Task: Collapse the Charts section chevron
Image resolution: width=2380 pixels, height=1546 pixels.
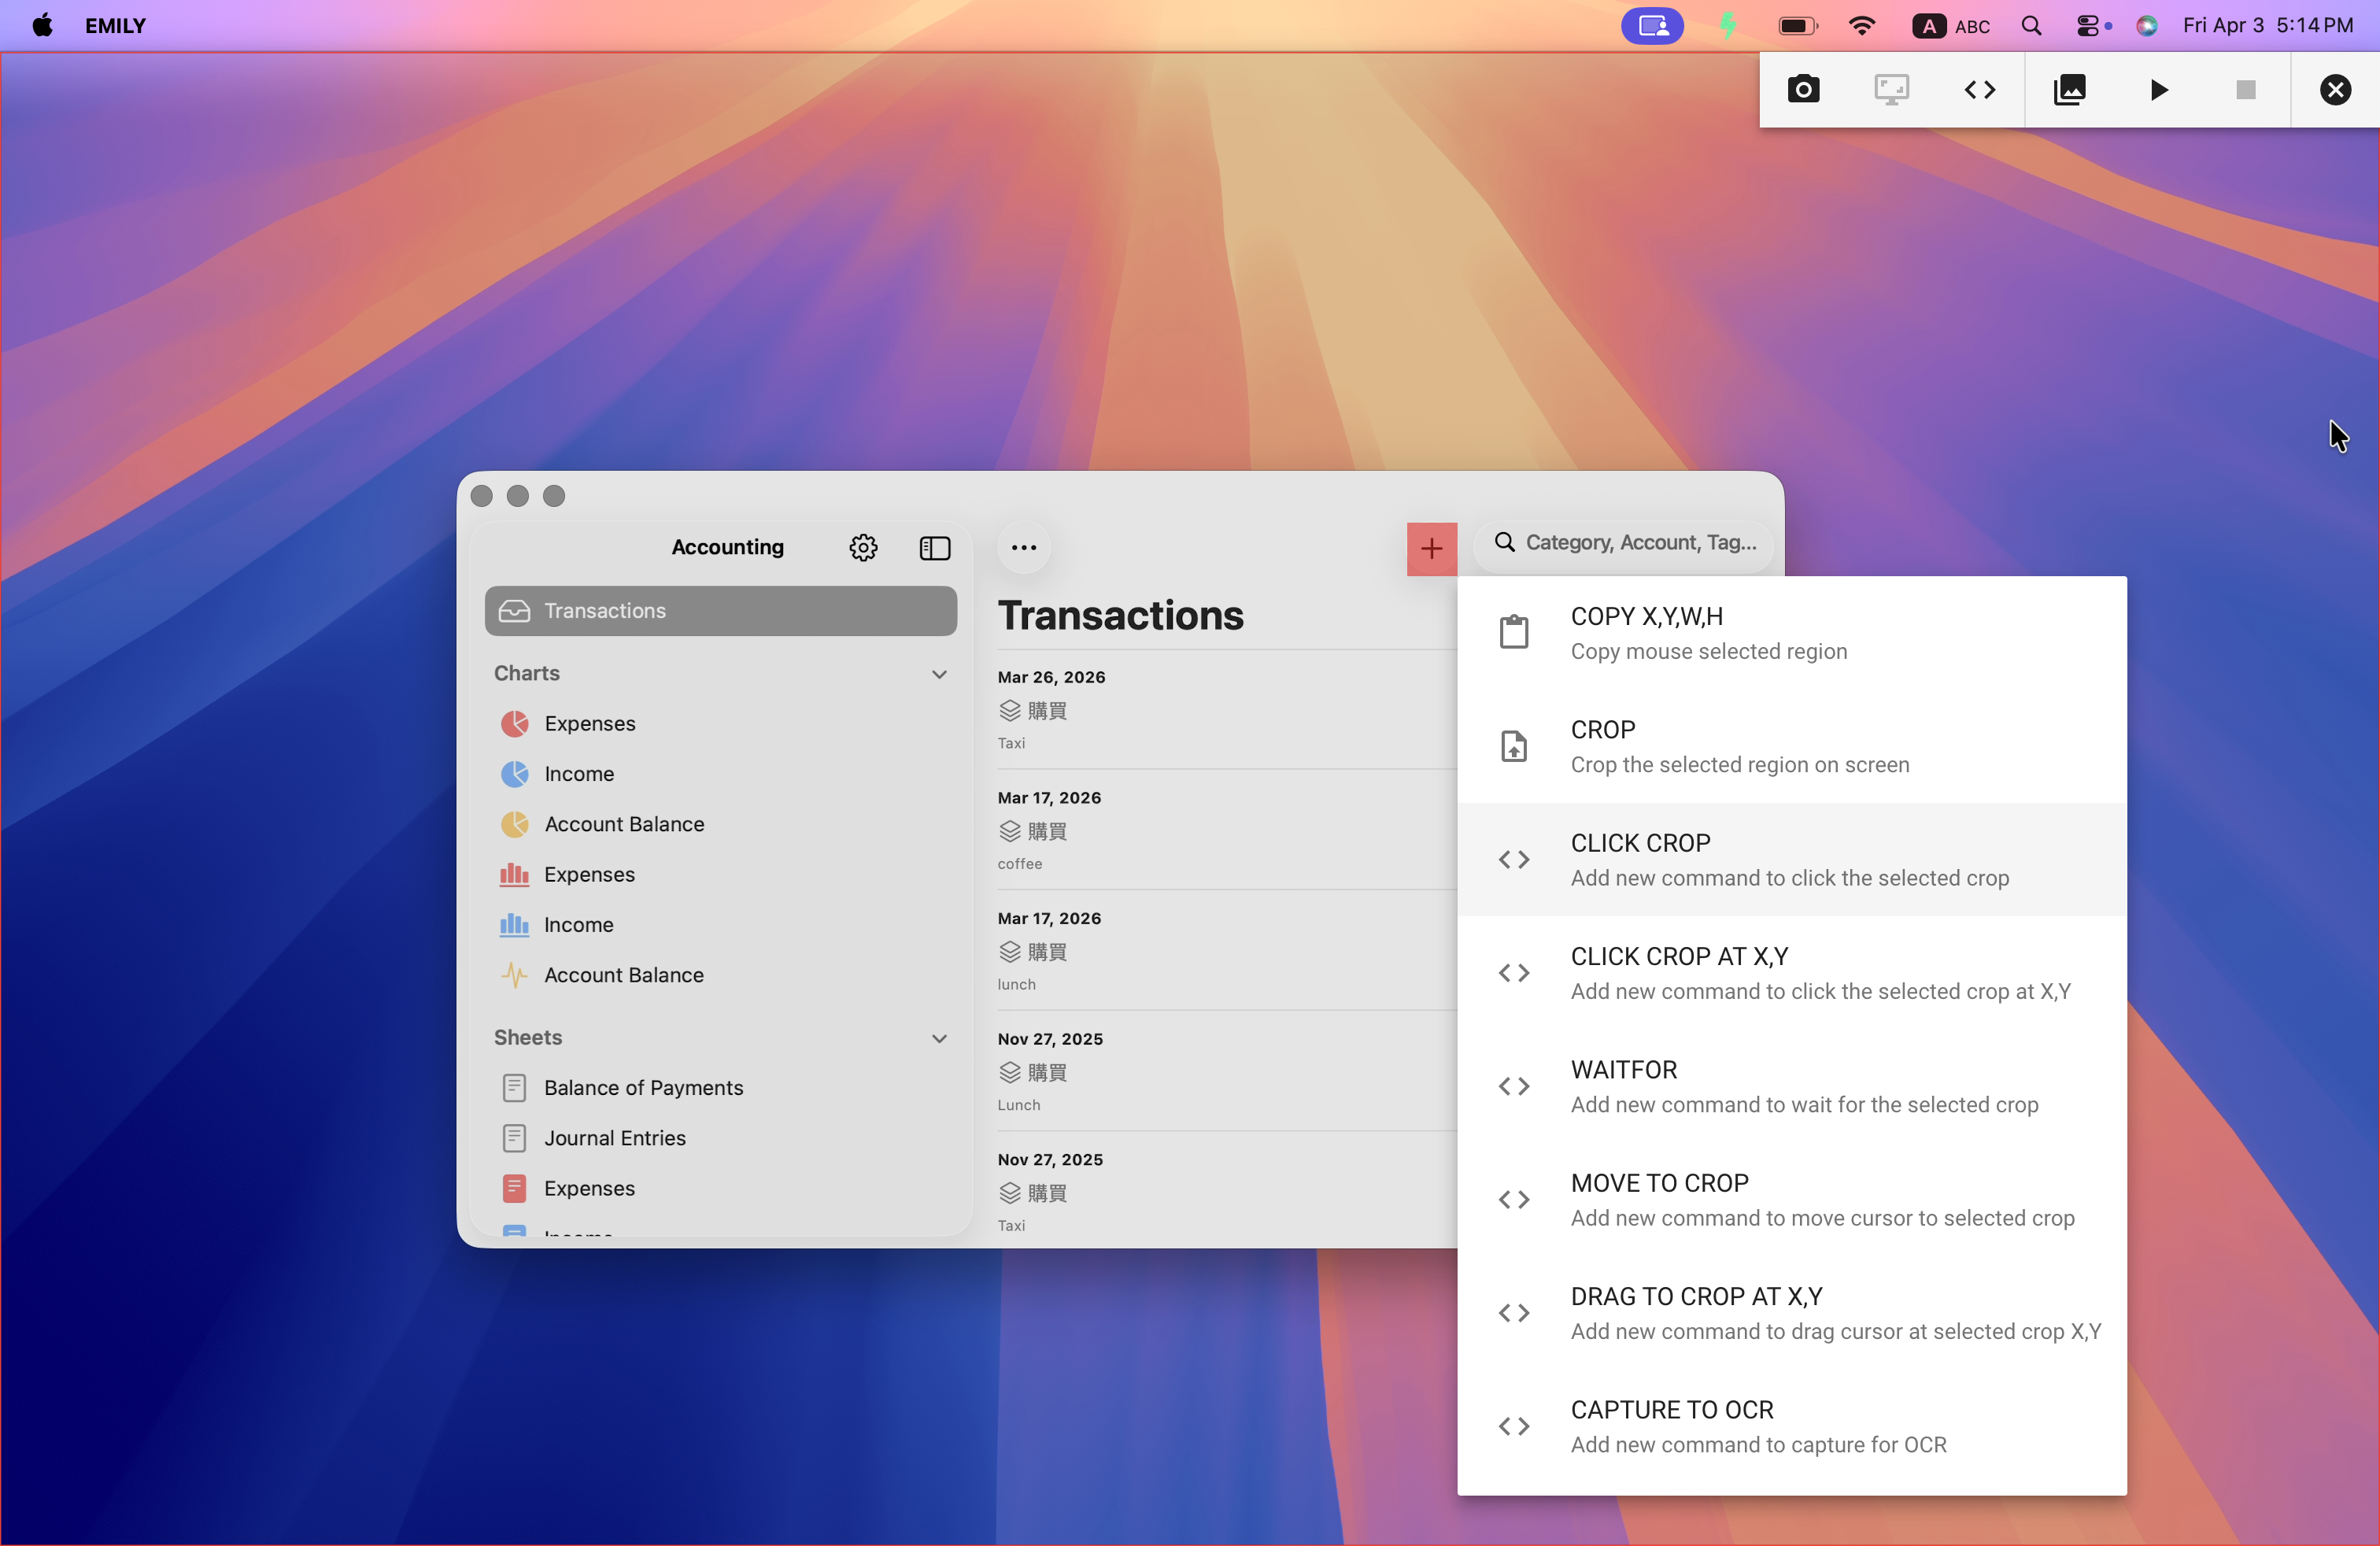Action: (938, 674)
